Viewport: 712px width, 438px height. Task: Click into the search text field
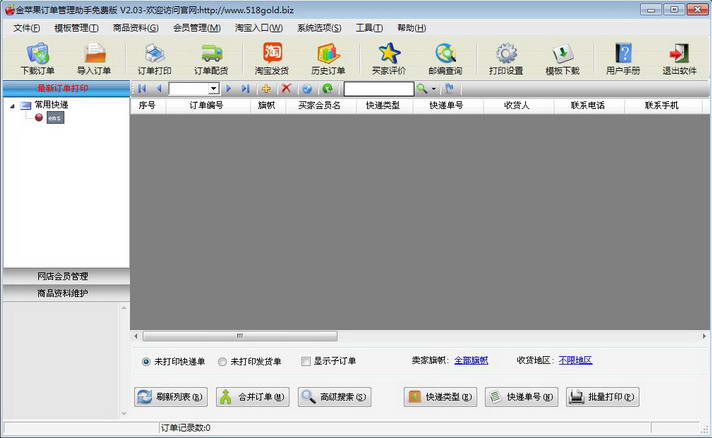pyautogui.click(x=379, y=89)
